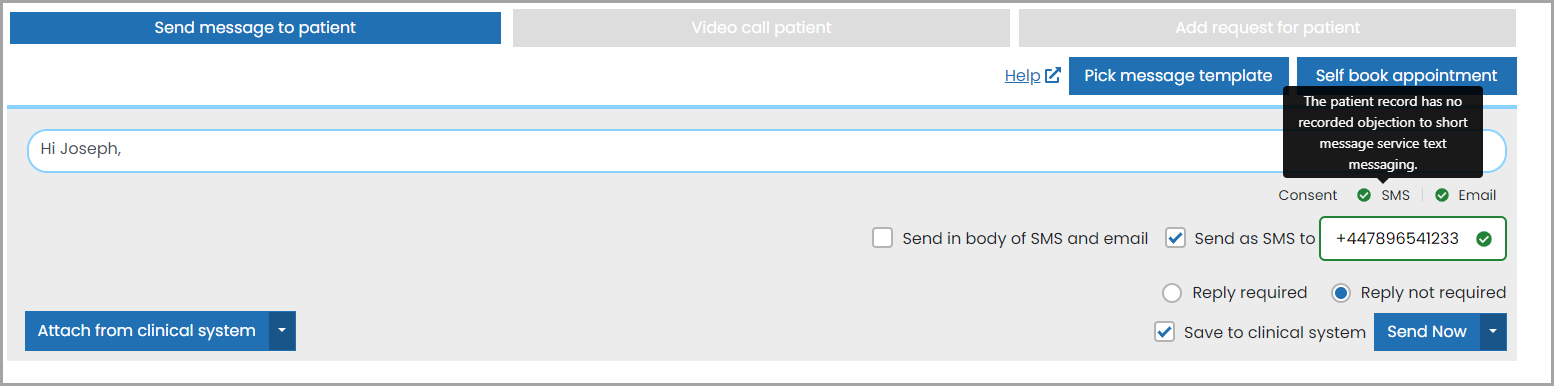The height and width of the screenshot is (386, 1554).
Task: Open the Add request for patient tab
Action: tap(1267, 28)
